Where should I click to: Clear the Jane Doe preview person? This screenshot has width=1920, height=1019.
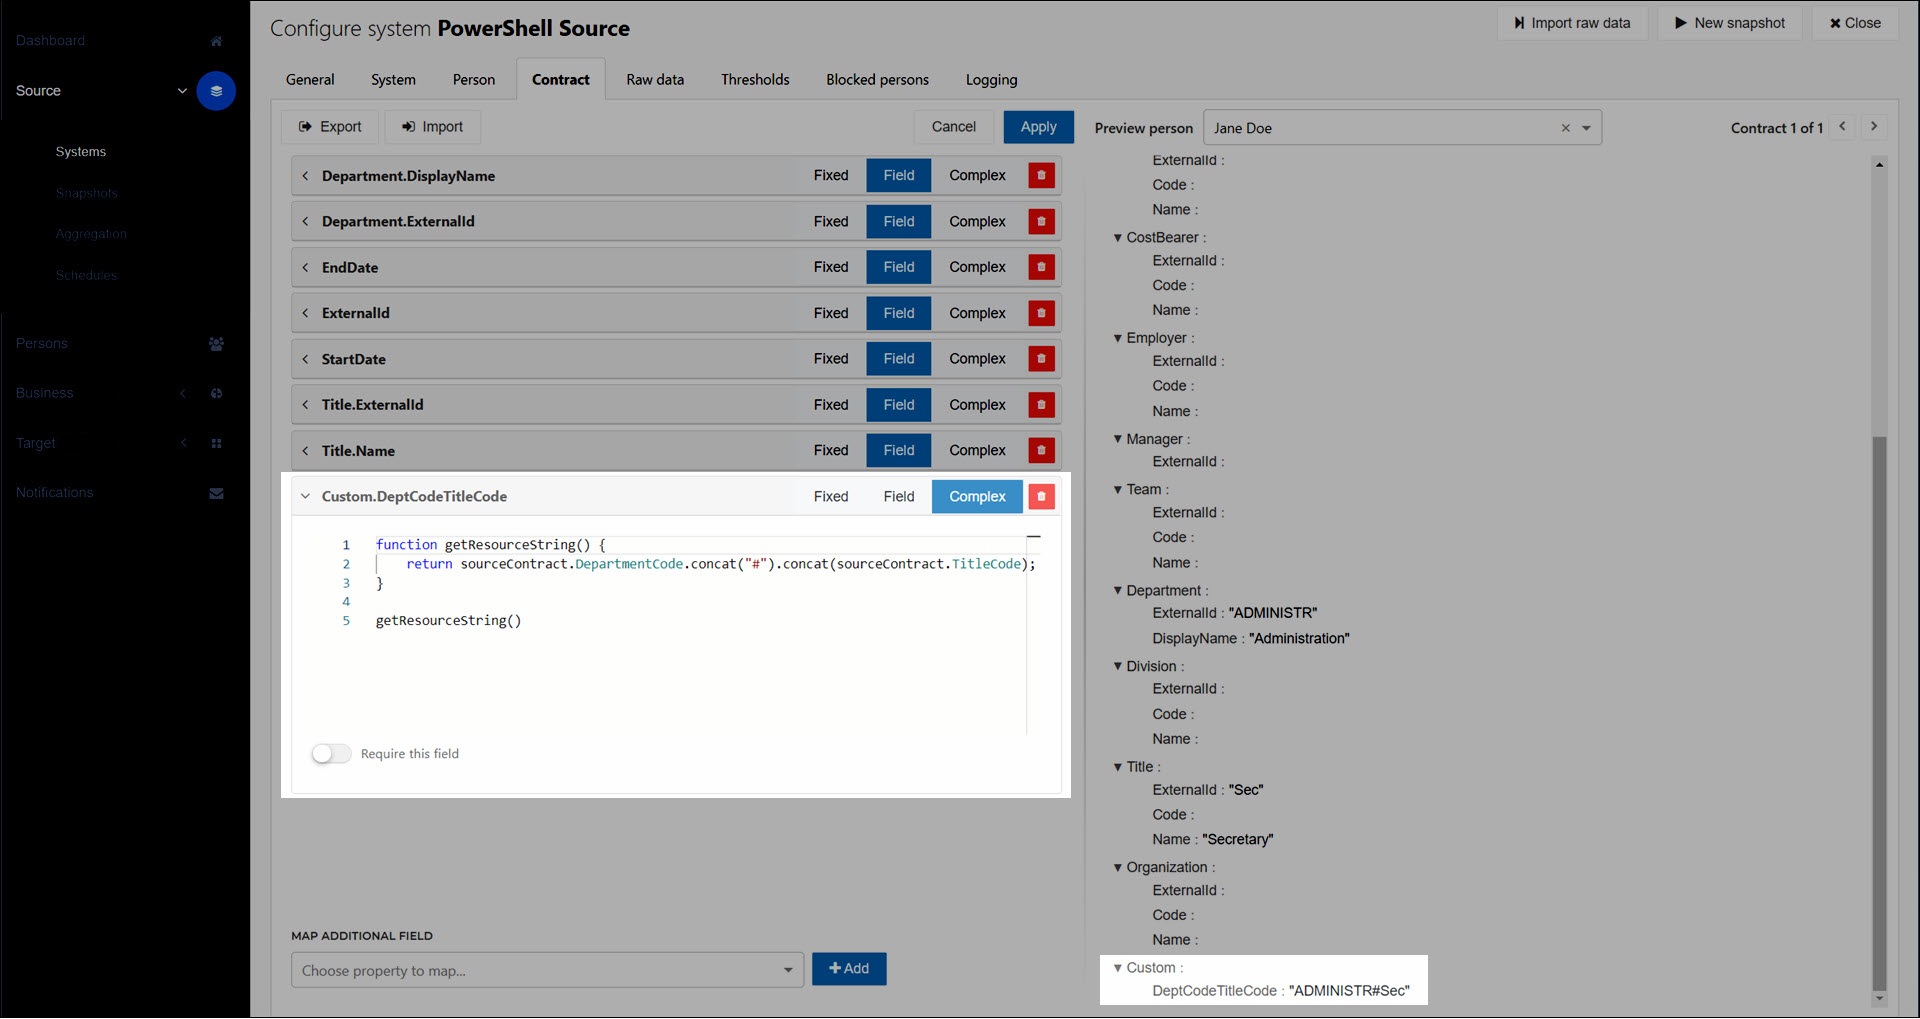pos(1566,129)
